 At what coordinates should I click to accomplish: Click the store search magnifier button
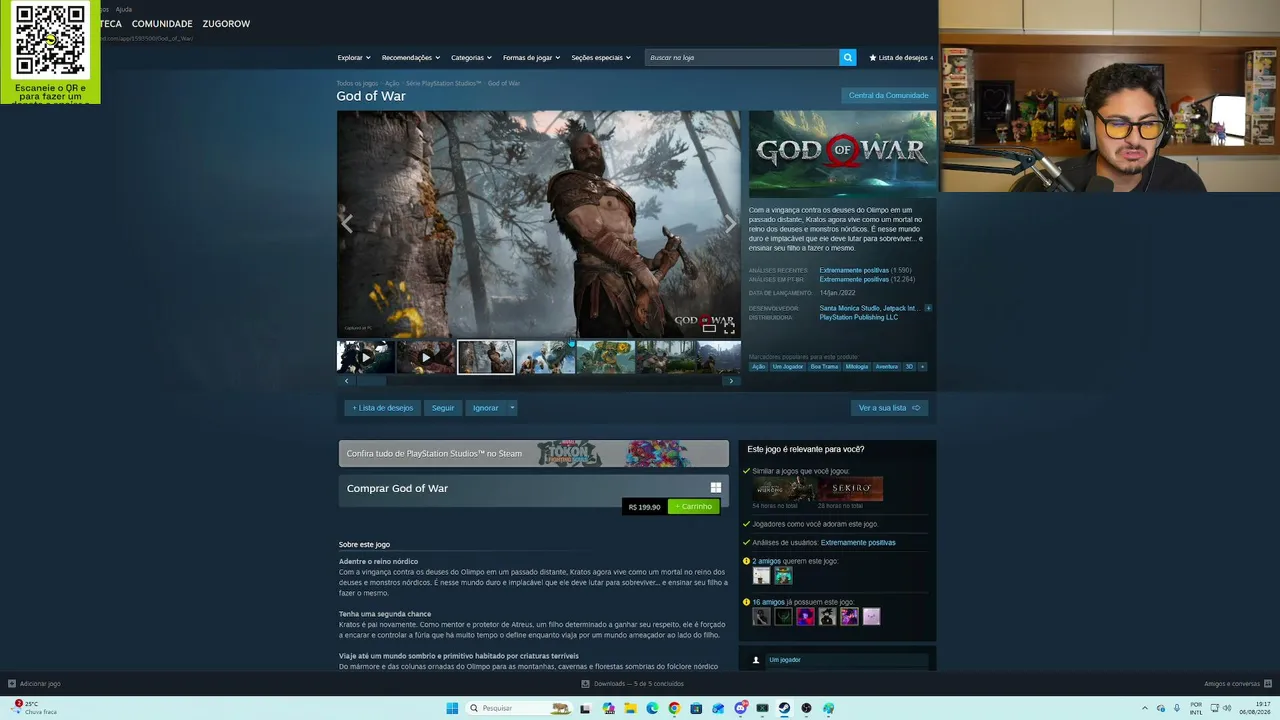click(848, 58)
